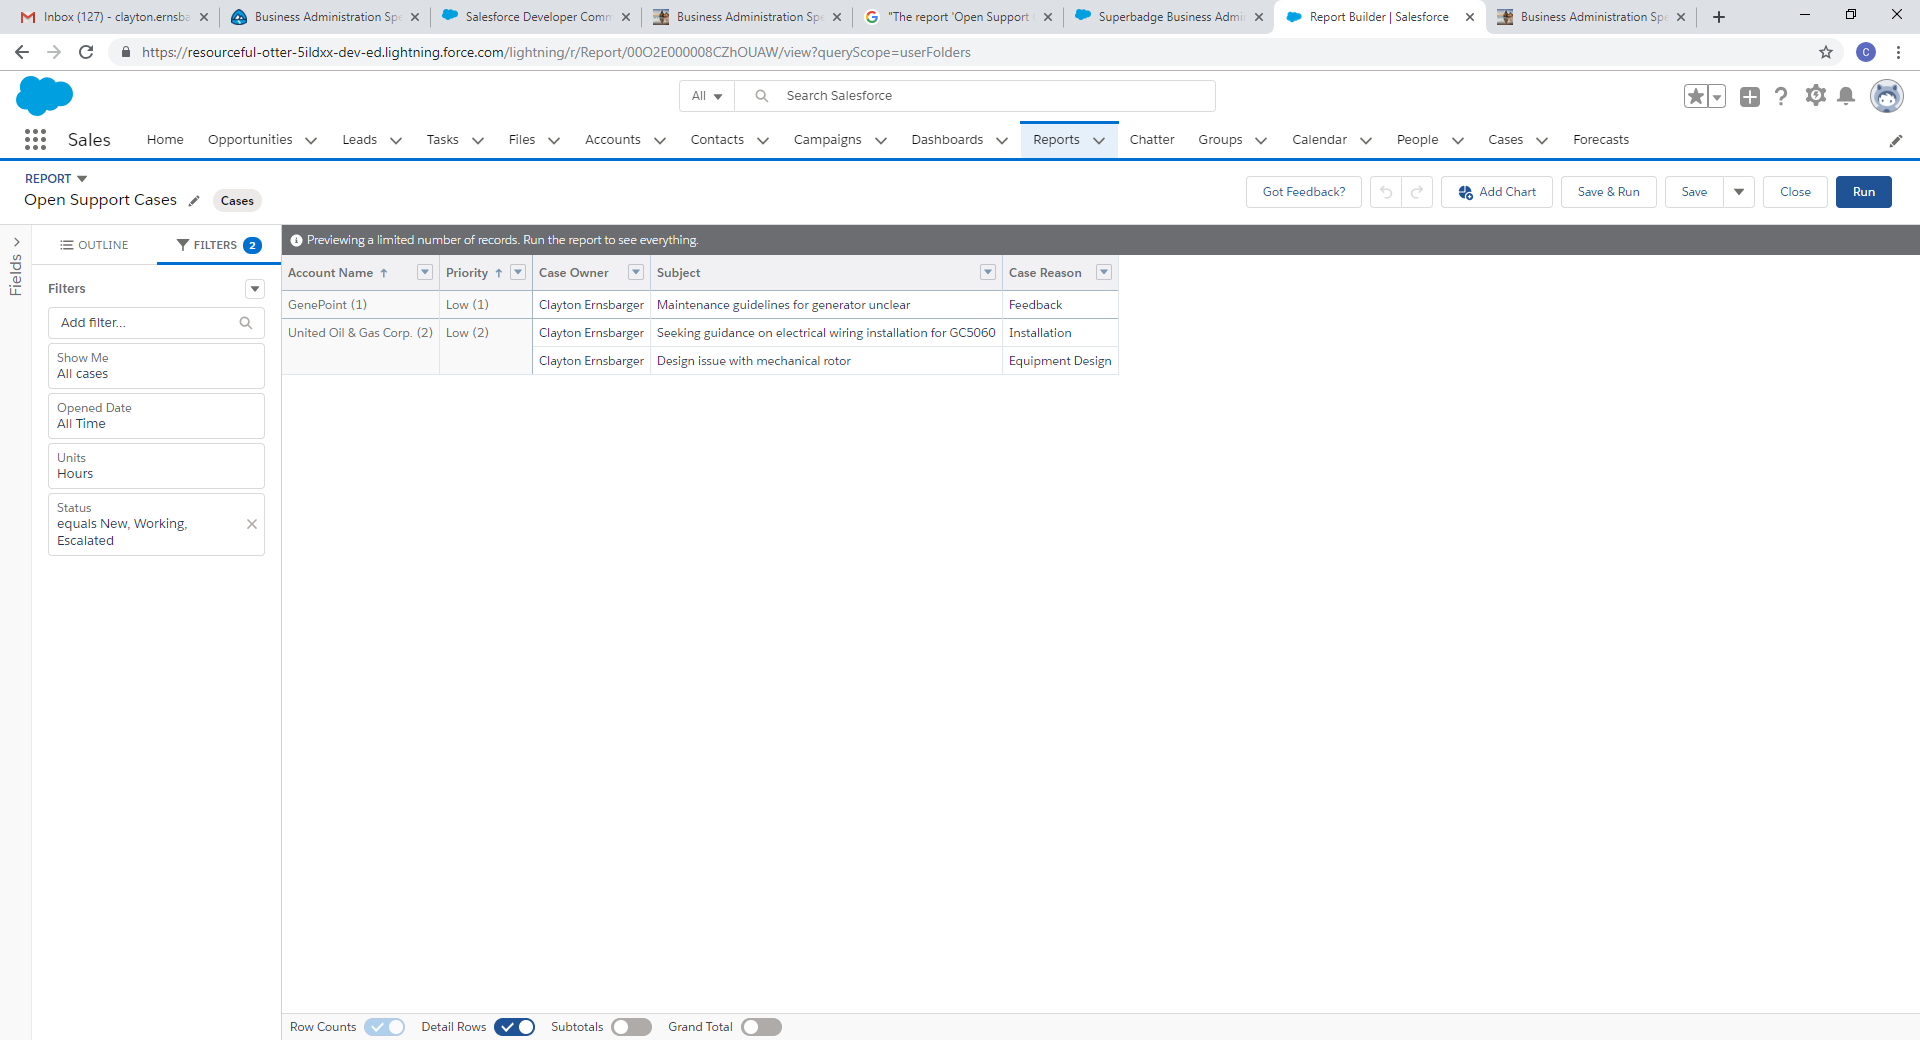Viewport: 1920px width, 1040px height.
Task: Click the Save & Run button
Action: coord(1609,192)
